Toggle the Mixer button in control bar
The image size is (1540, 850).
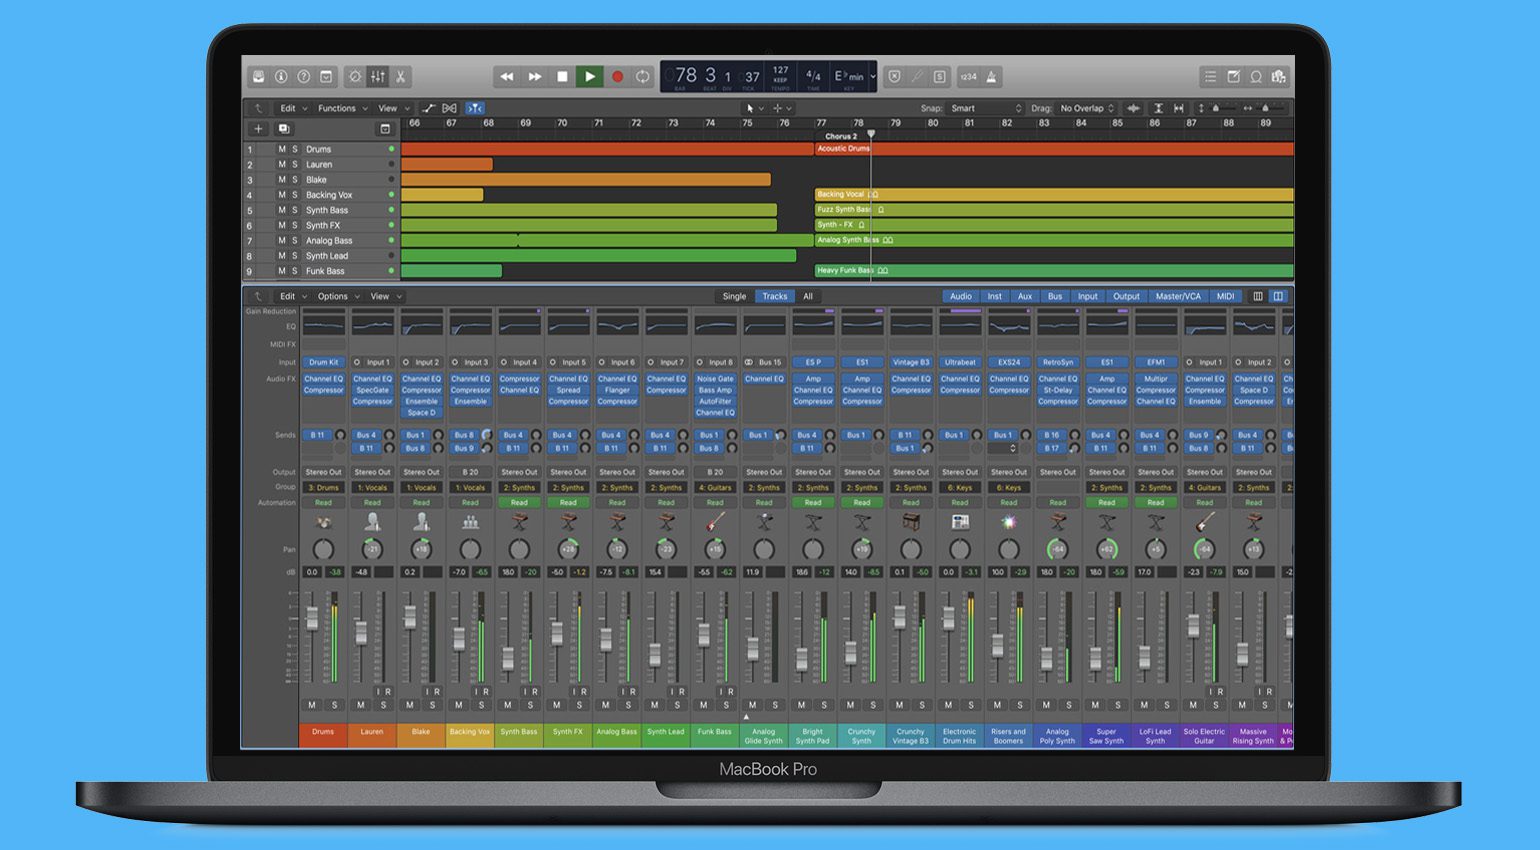(378, 77)
